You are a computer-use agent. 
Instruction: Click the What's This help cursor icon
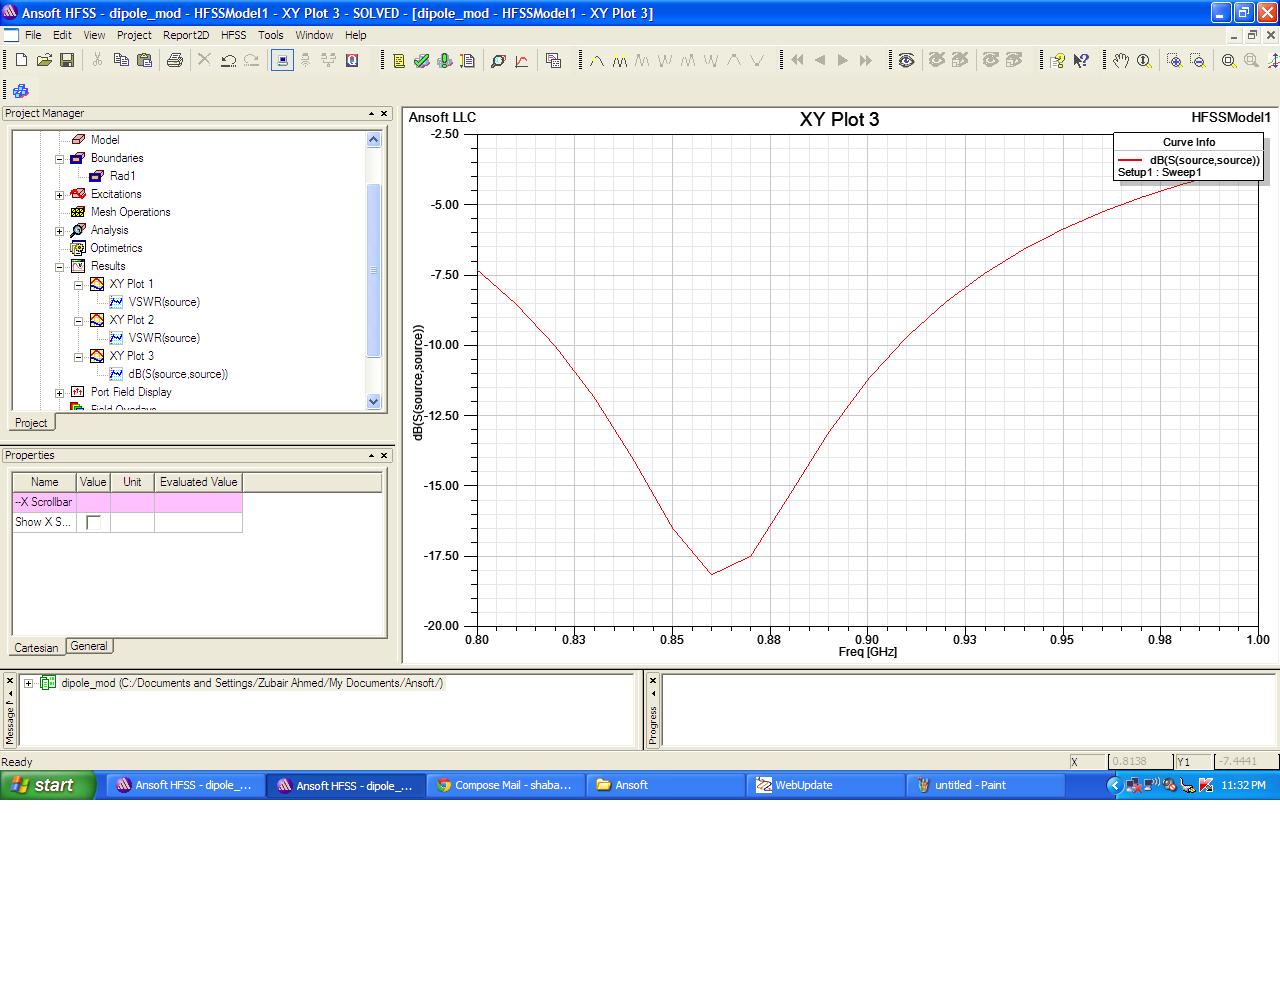pyautogui.click(x=1081, y=61)
